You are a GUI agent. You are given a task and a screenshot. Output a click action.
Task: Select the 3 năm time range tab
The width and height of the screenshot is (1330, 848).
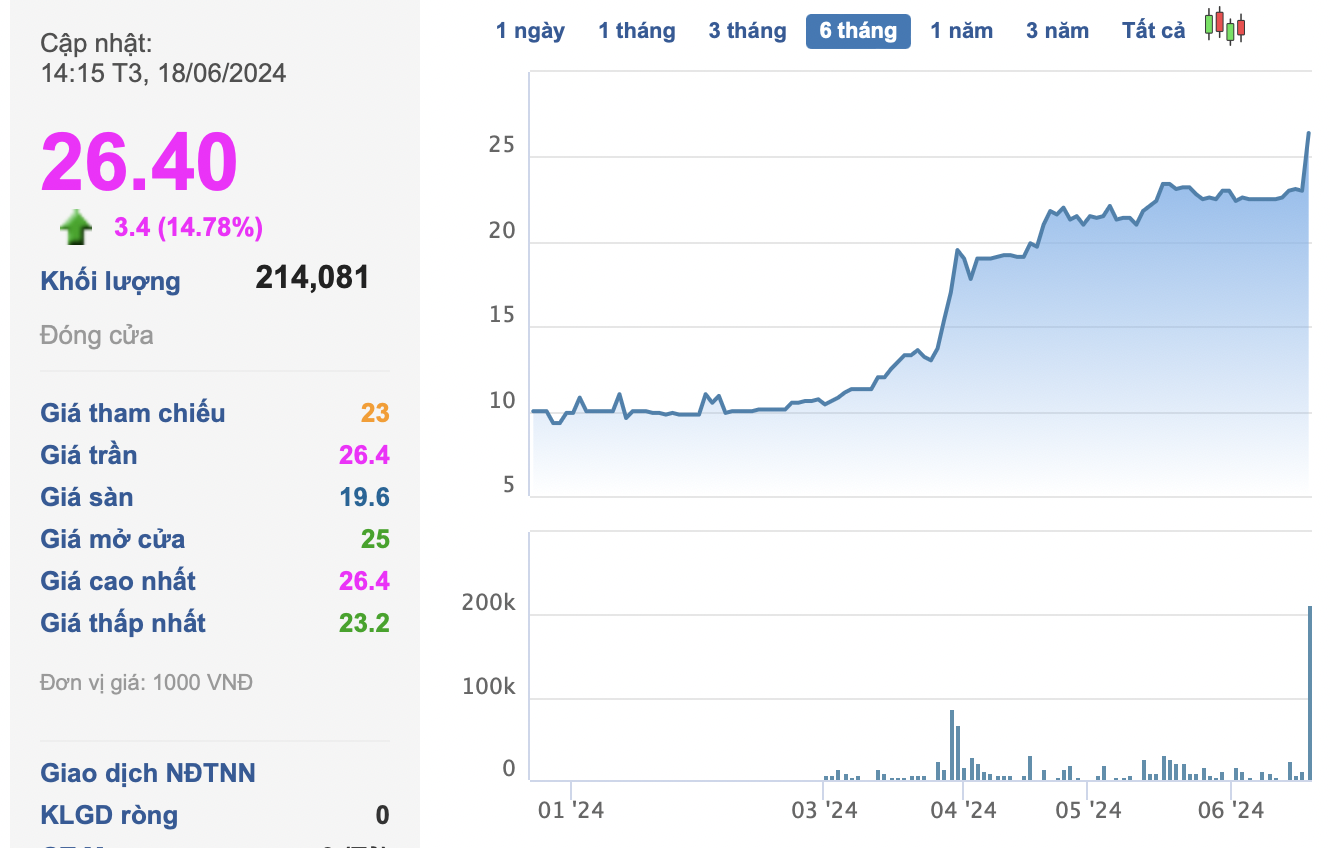1057,31
